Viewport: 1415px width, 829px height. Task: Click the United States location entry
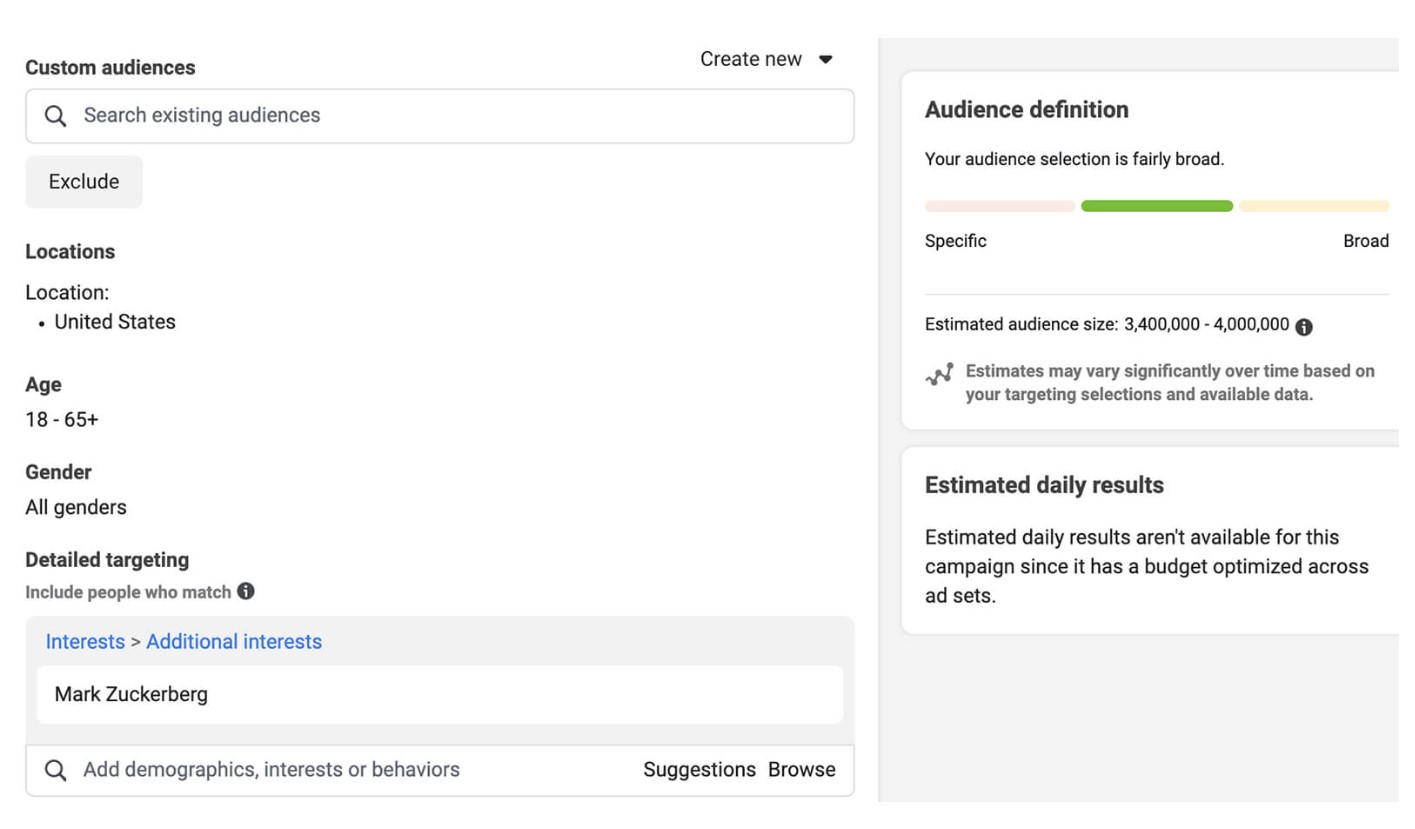[116, 322]
